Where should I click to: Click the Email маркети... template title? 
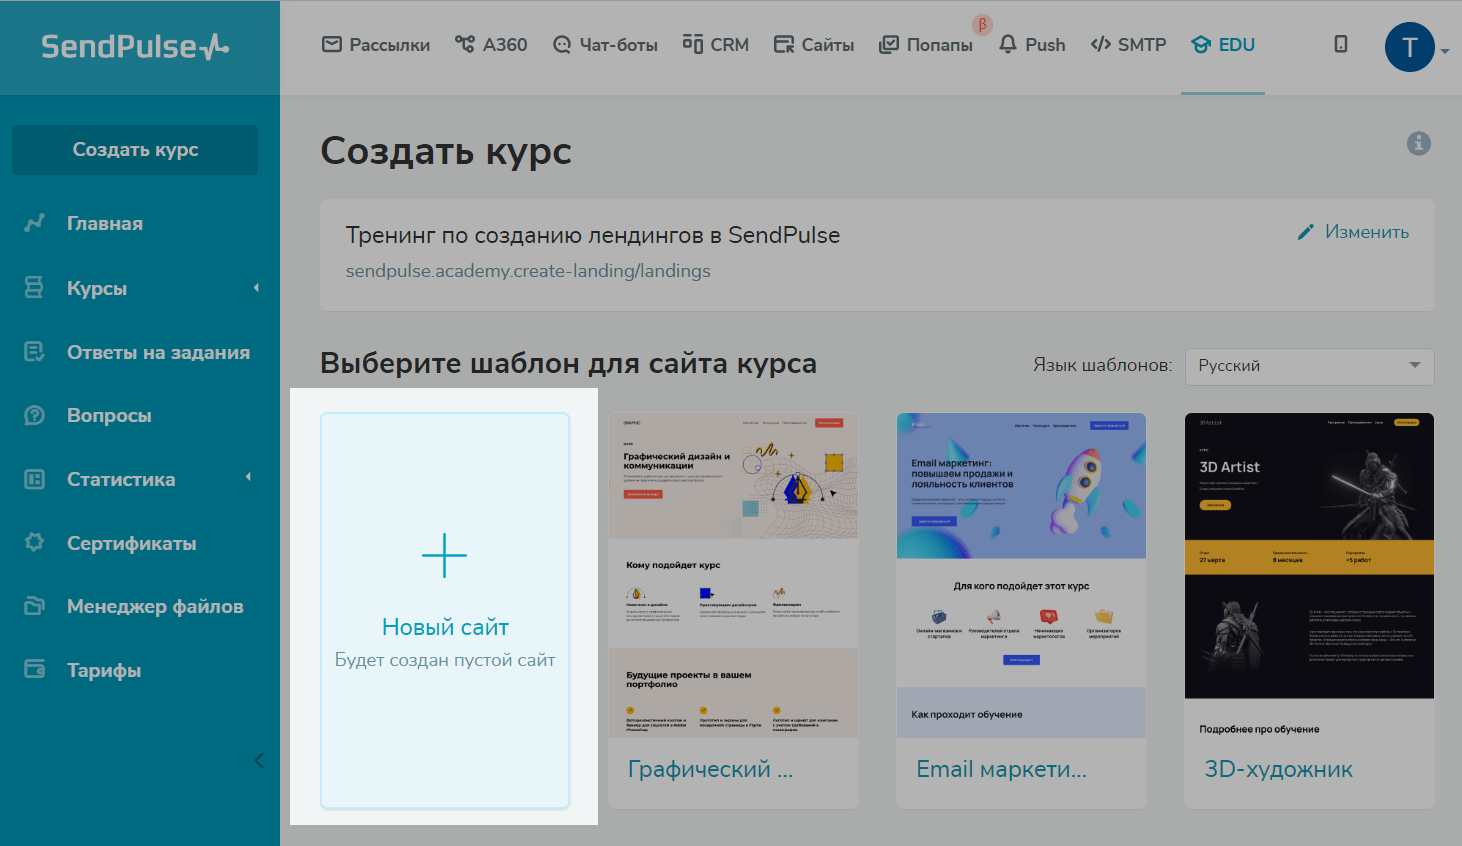tap(1001, 769)
